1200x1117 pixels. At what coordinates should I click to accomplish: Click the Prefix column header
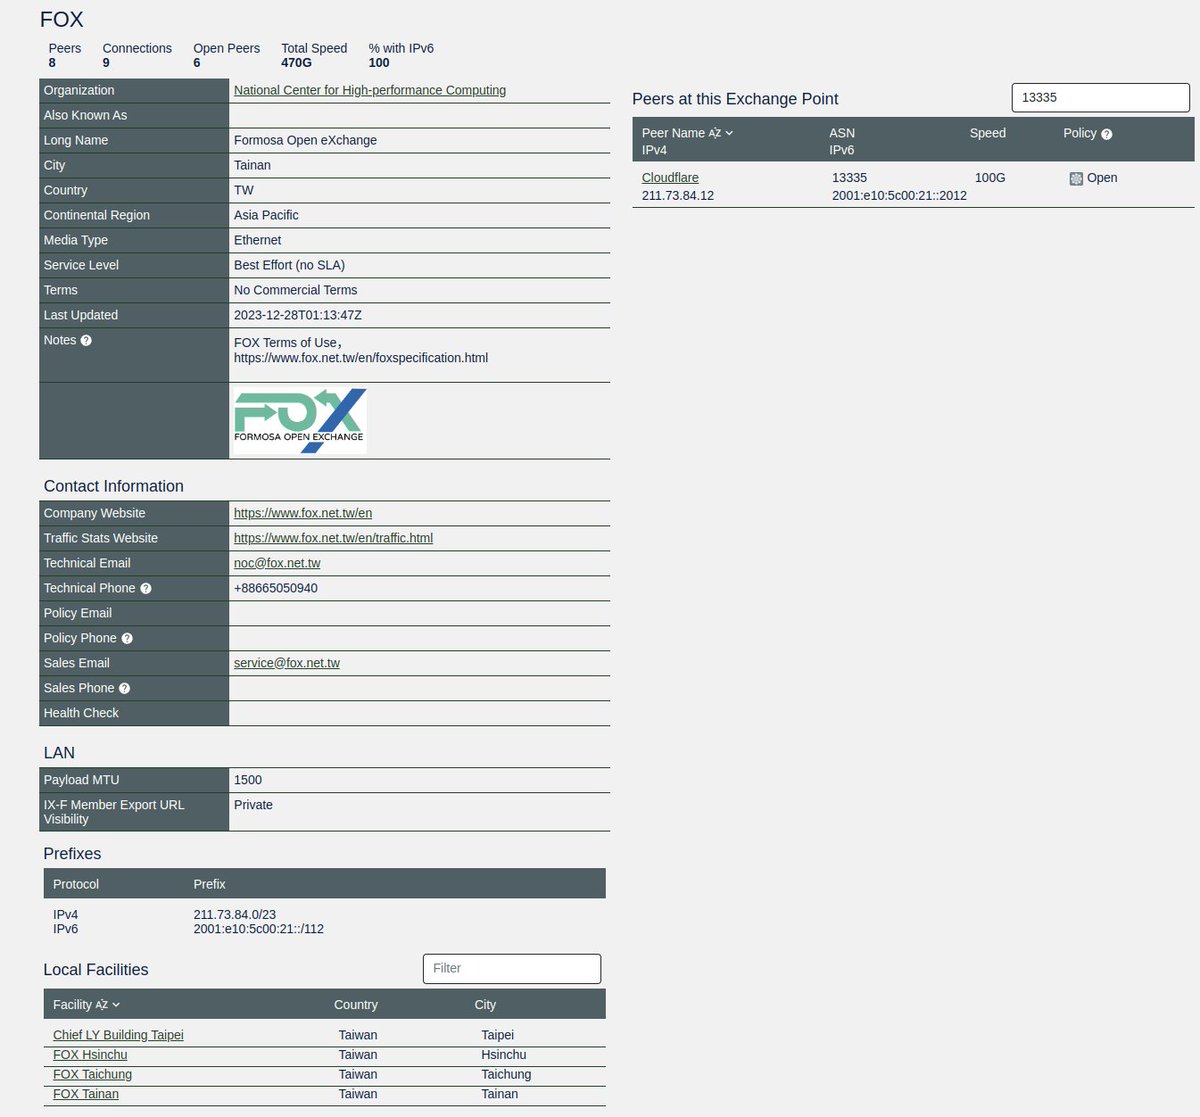[209, 885]
